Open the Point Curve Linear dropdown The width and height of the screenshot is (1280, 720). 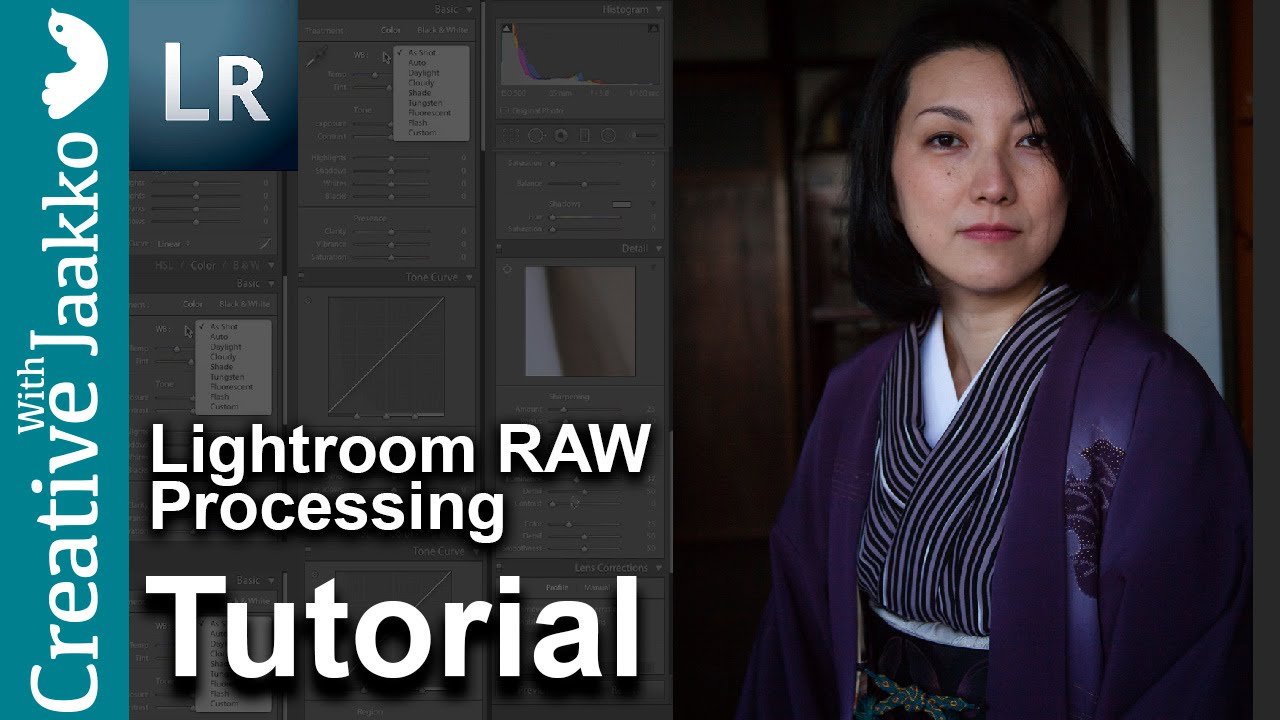pyautogui.click(x=173, y=244)
